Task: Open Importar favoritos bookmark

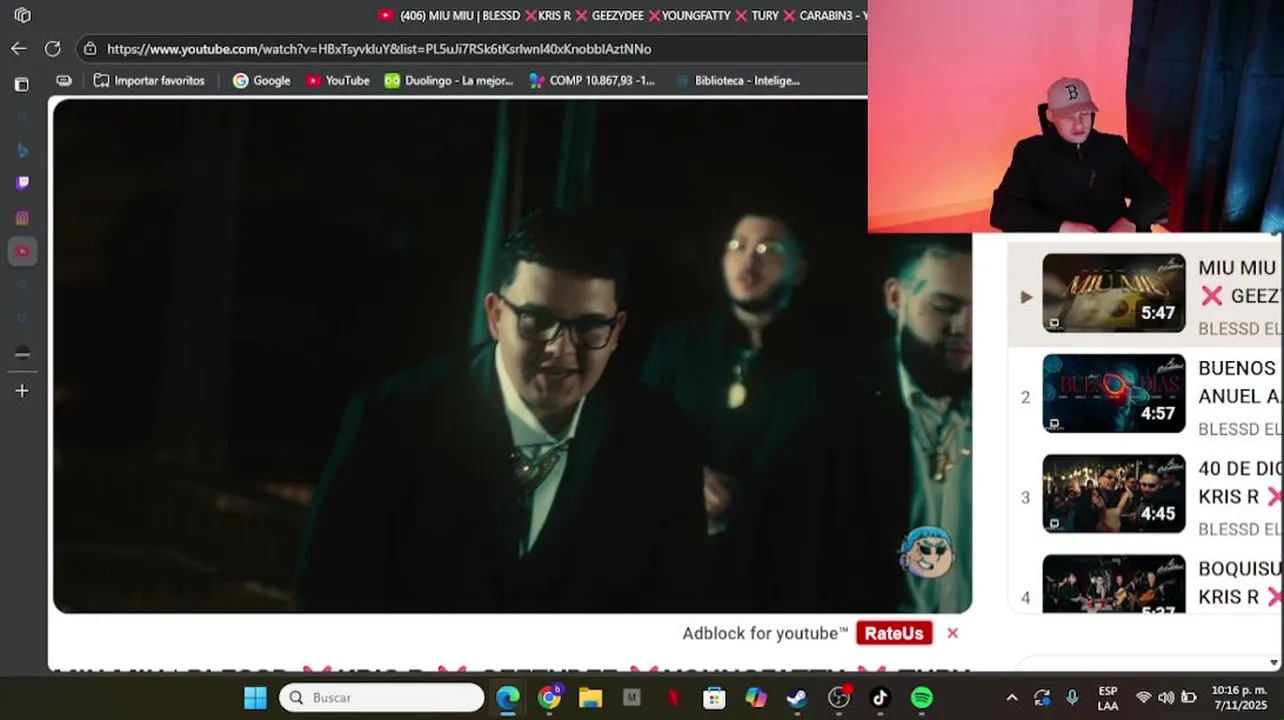Action: coord(149,80)
